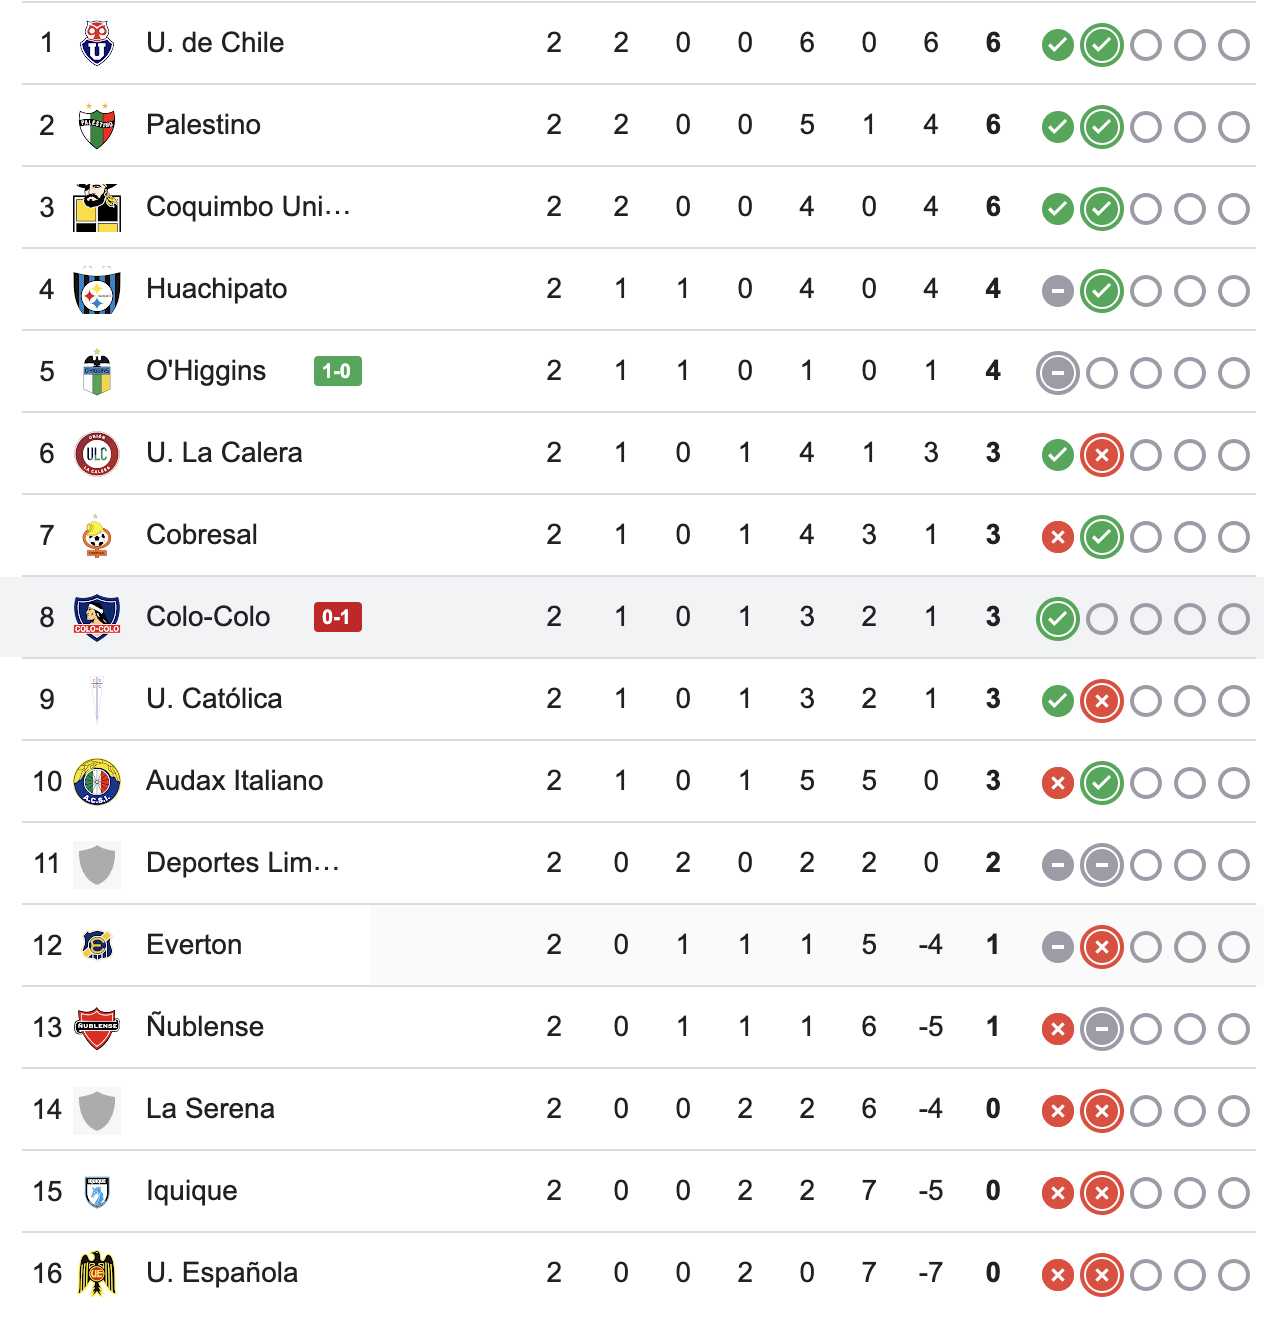Image resolution: width=1264 pixels, height=1322 pixels.
Task: Click the U. de Chile club crest
Action: 97,42
